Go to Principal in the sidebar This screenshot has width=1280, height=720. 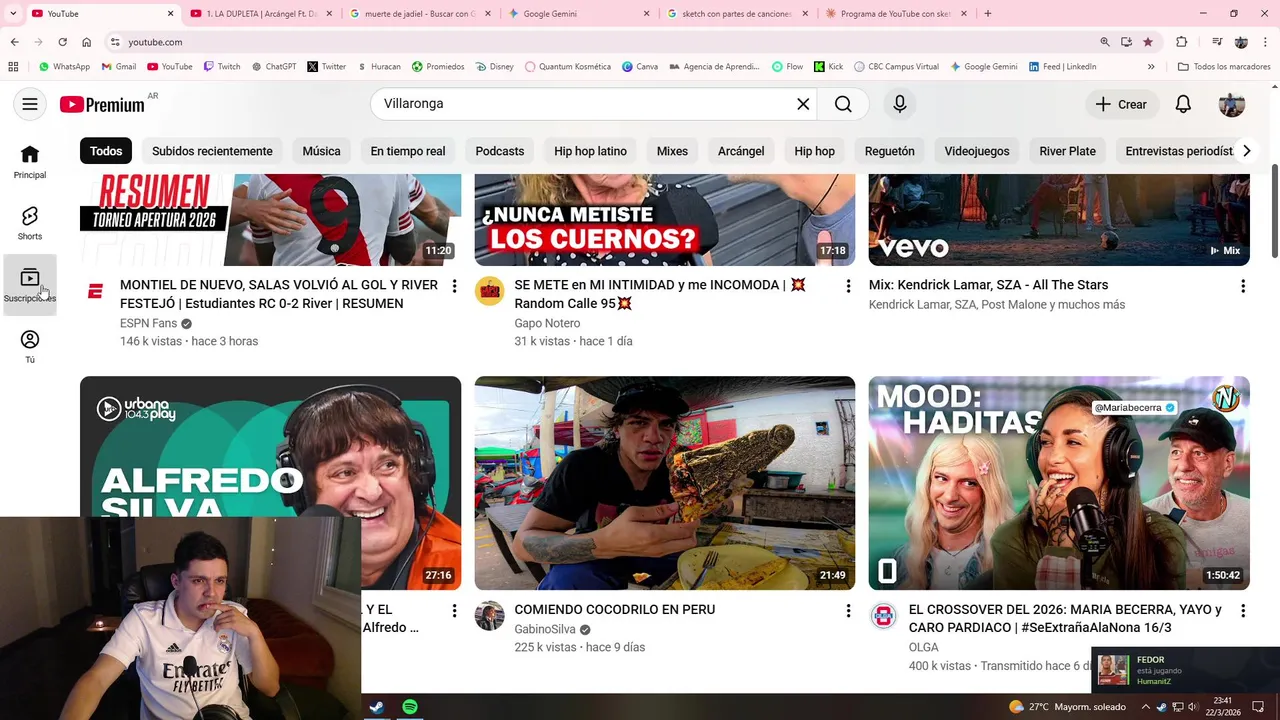30,162
